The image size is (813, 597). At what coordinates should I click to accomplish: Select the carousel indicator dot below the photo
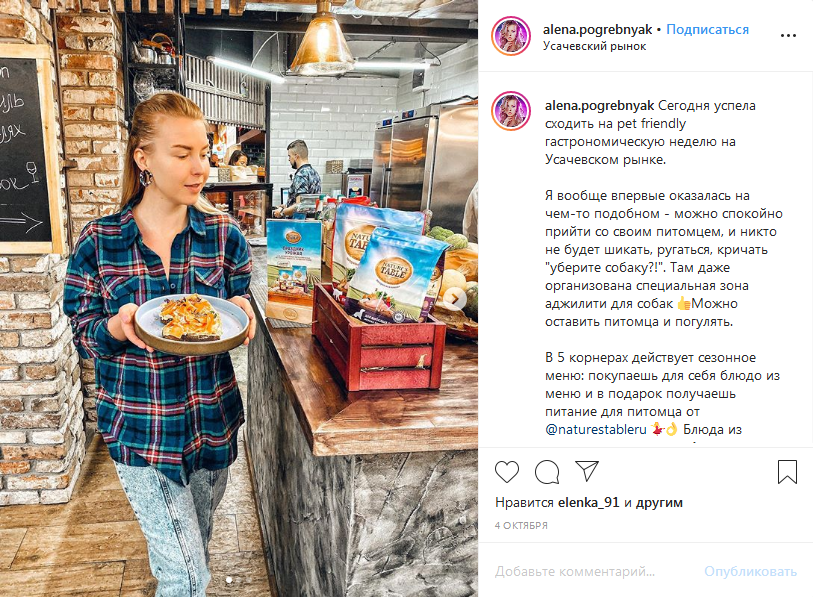229,580
